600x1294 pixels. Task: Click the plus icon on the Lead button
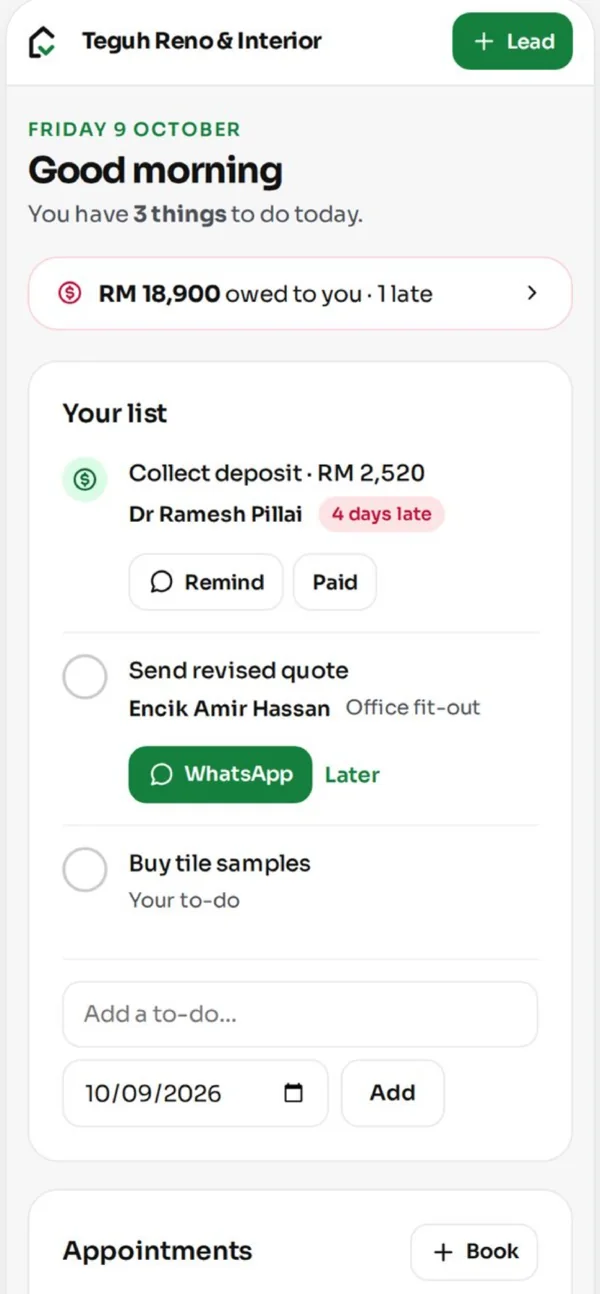pyautogui.click(x=484, y=42)
